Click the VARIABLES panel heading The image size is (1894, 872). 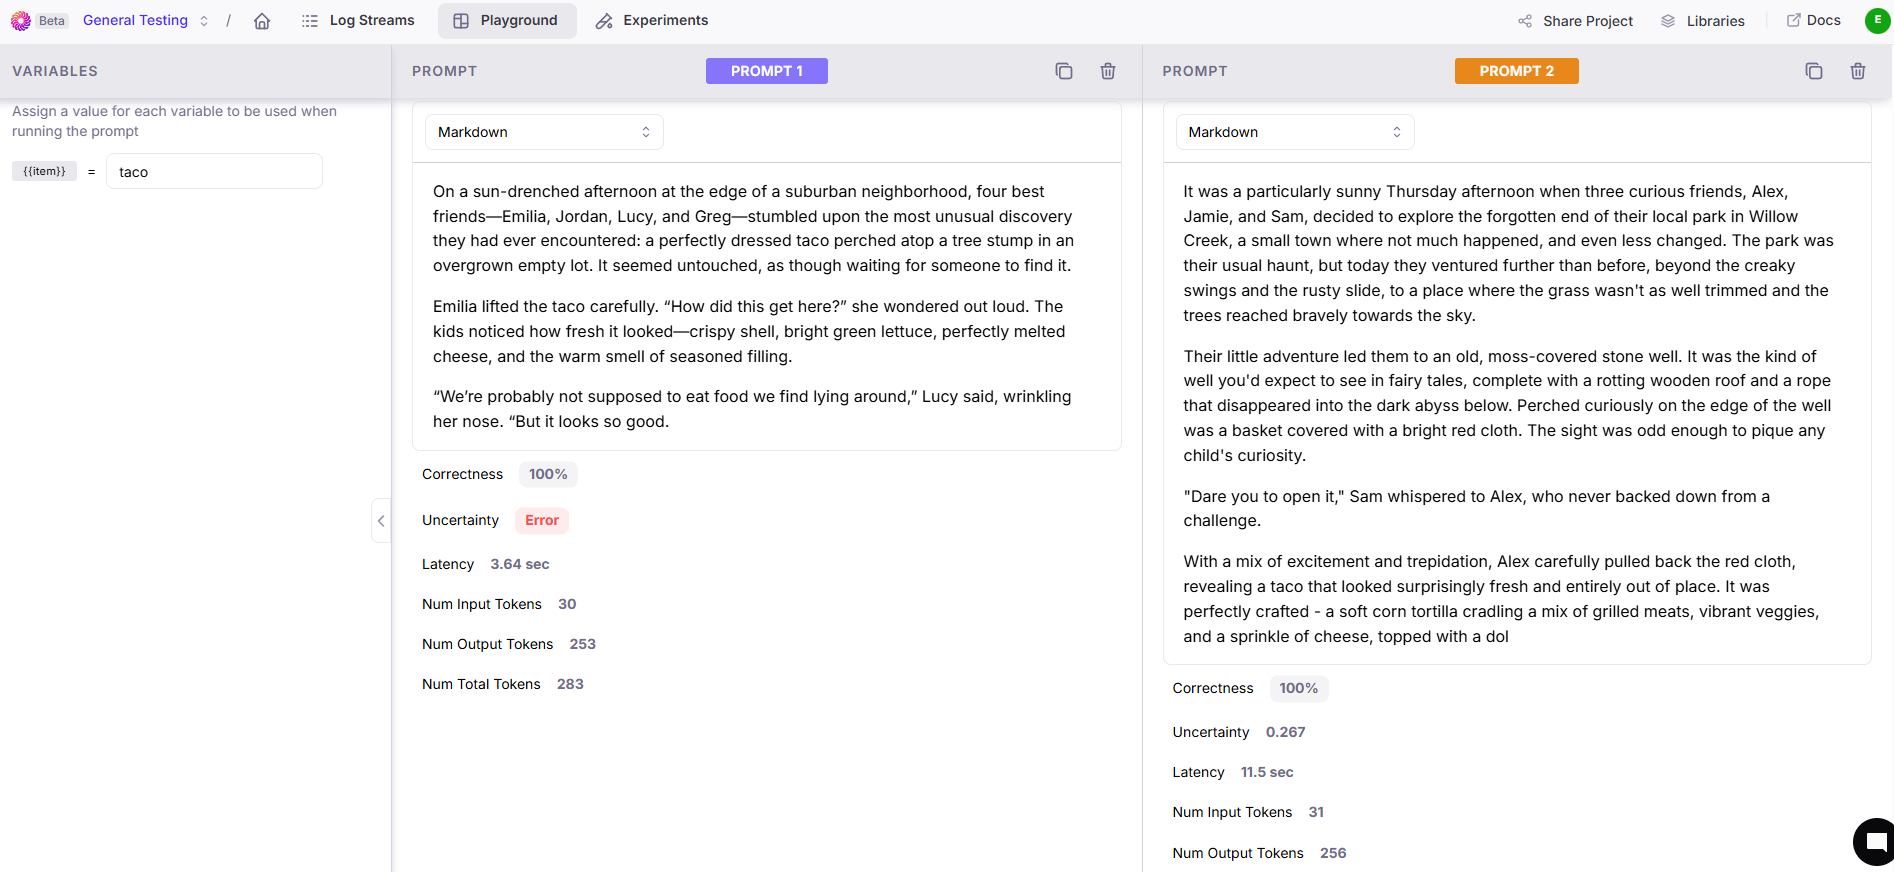click(55, 71)
